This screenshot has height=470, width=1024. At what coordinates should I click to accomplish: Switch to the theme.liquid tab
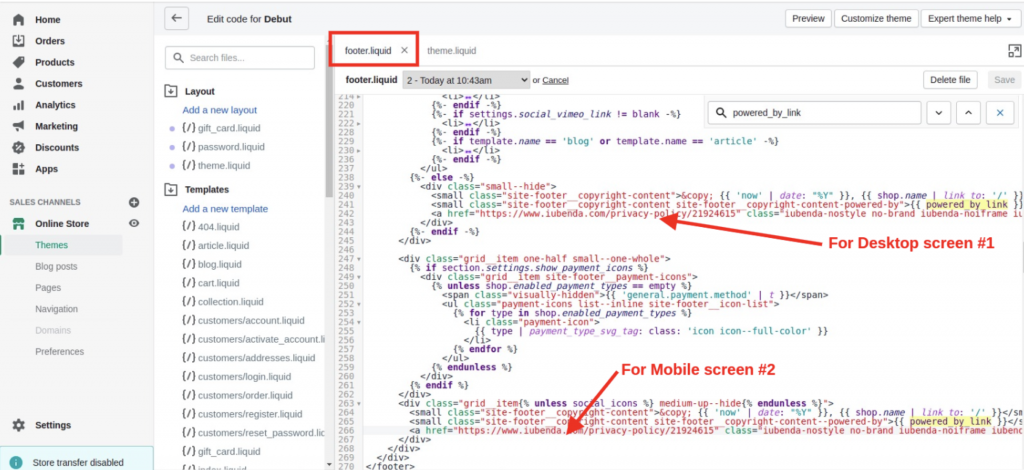click(x=451, y=50)
